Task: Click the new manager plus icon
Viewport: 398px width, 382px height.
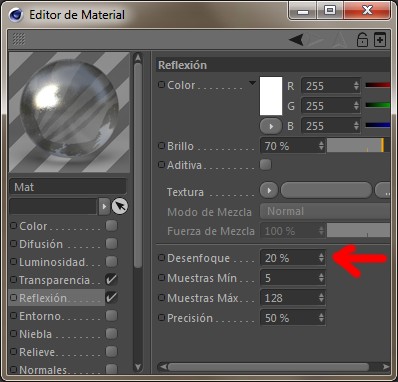Action: (x=380, y=40)
